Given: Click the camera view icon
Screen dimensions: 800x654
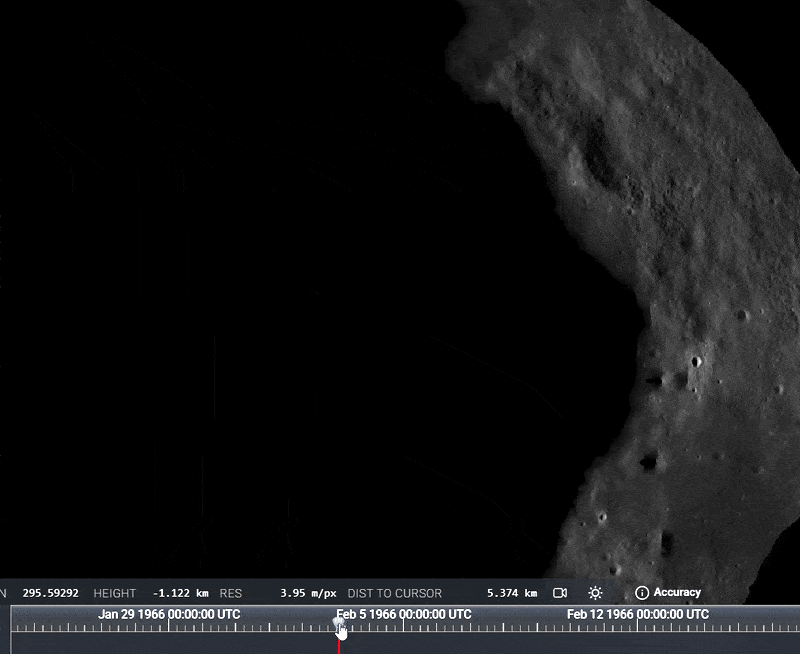Looking at the screenshot, I should coord(560,593).
